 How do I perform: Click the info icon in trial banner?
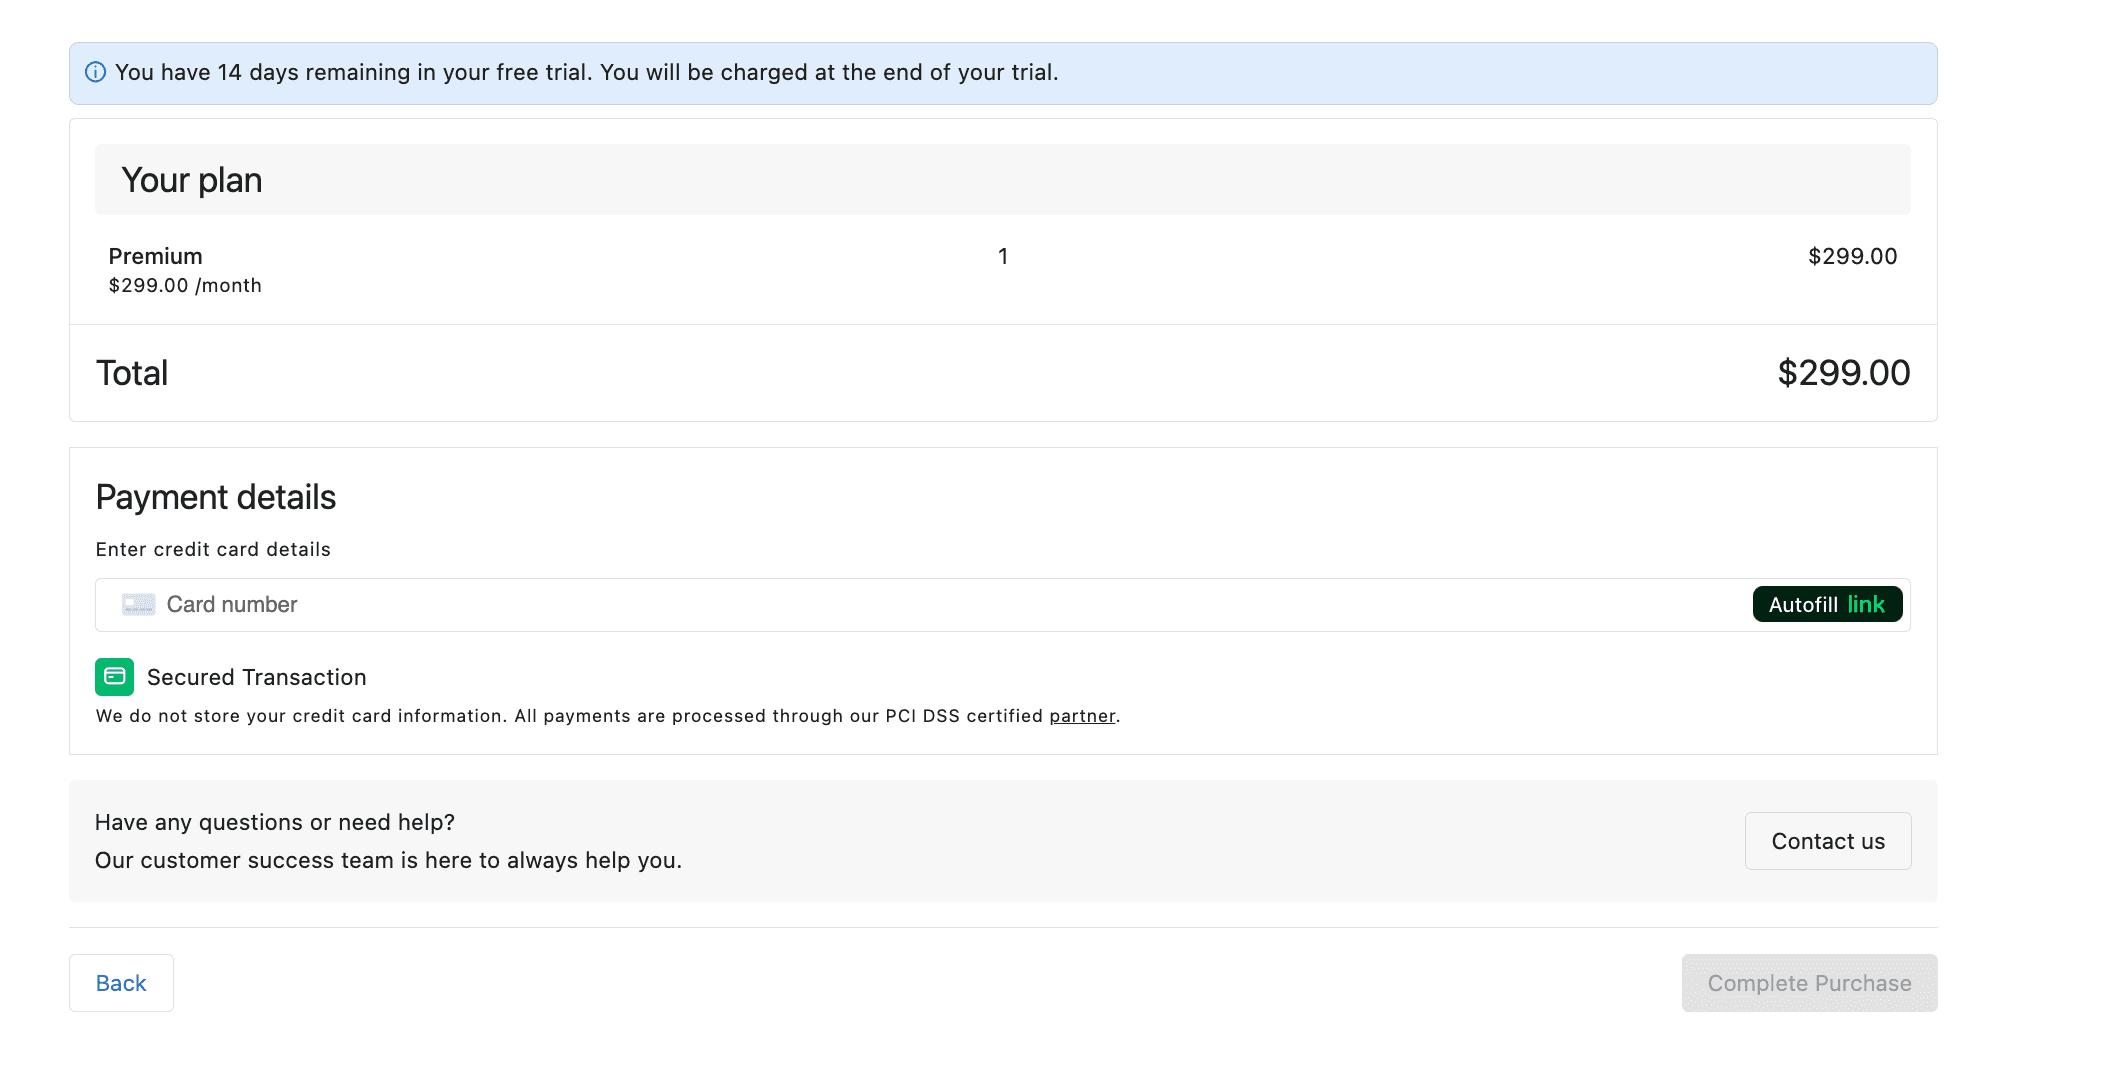pos(95,72)
